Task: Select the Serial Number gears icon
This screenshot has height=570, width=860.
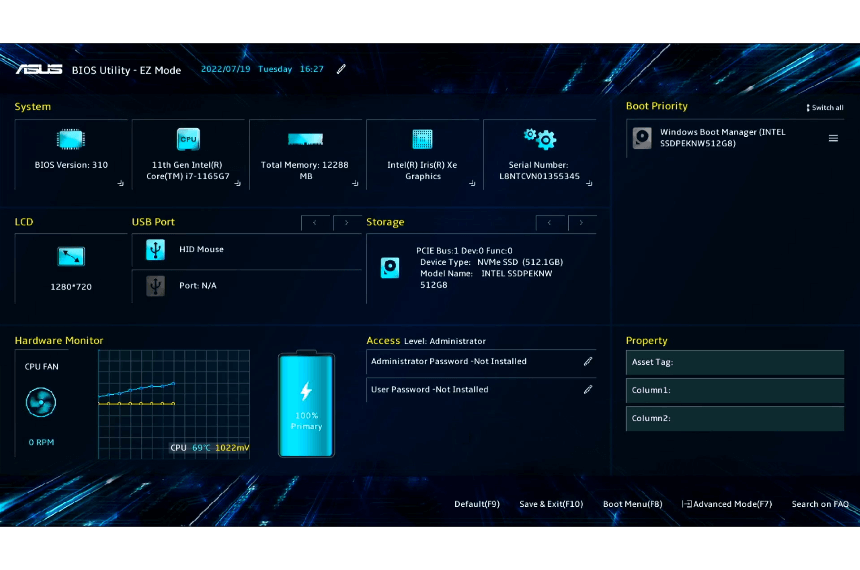Action: (x=540, y=139)
